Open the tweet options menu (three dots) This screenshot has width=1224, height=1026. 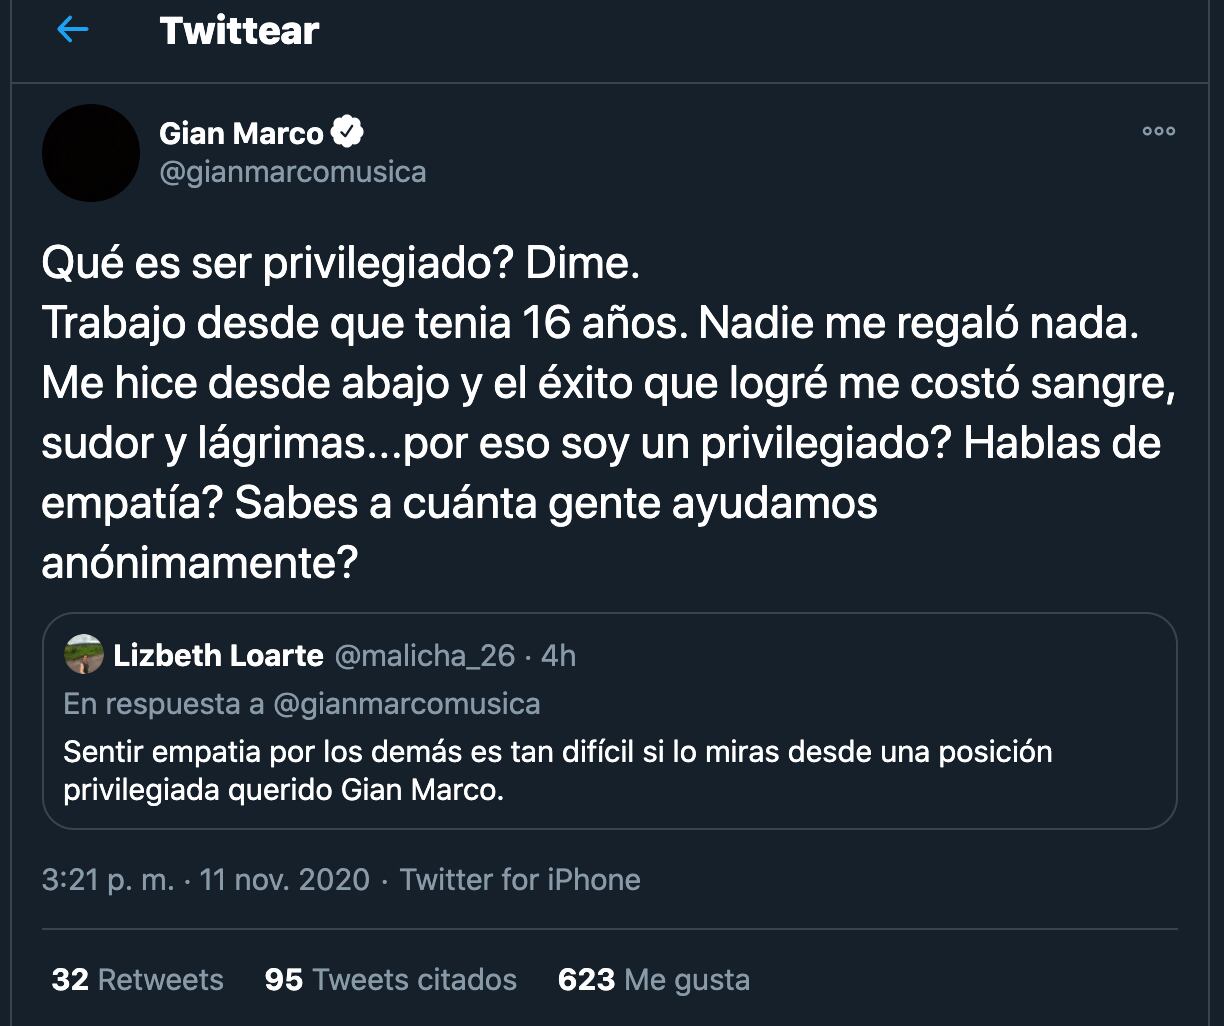point(1159,130)
